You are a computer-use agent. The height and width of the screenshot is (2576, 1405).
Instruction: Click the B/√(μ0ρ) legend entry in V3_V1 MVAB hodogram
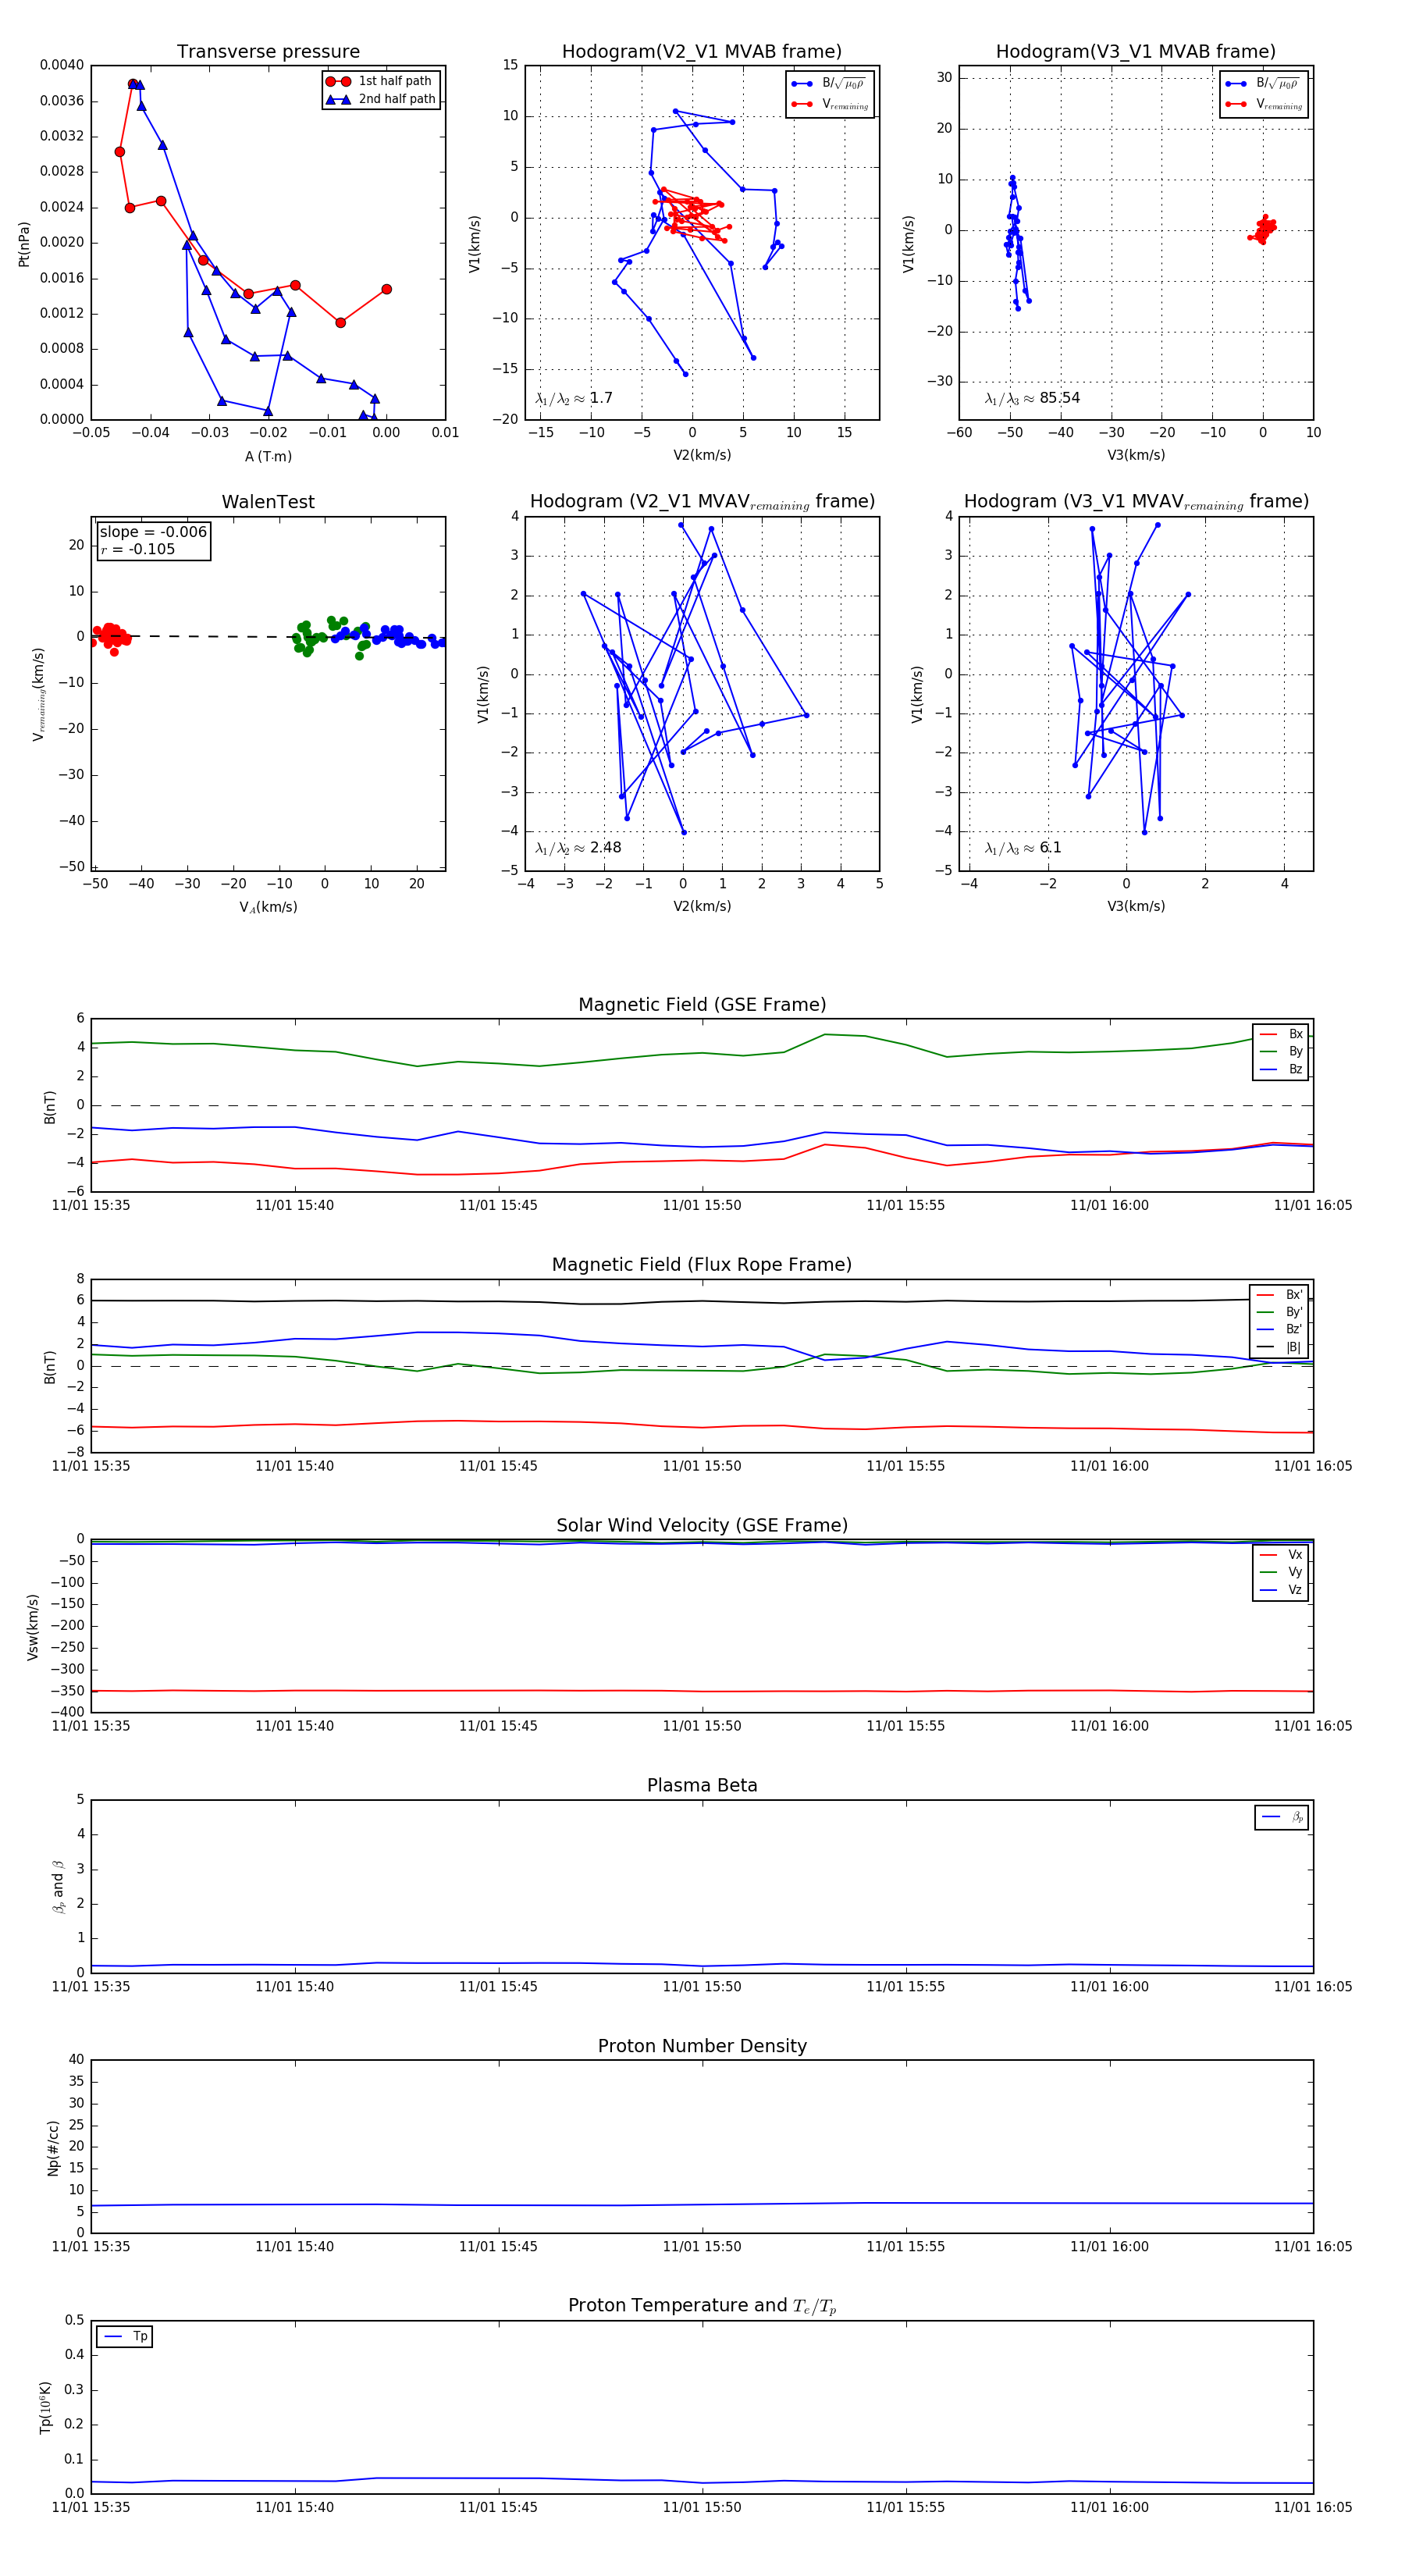tap(1264, 84)
